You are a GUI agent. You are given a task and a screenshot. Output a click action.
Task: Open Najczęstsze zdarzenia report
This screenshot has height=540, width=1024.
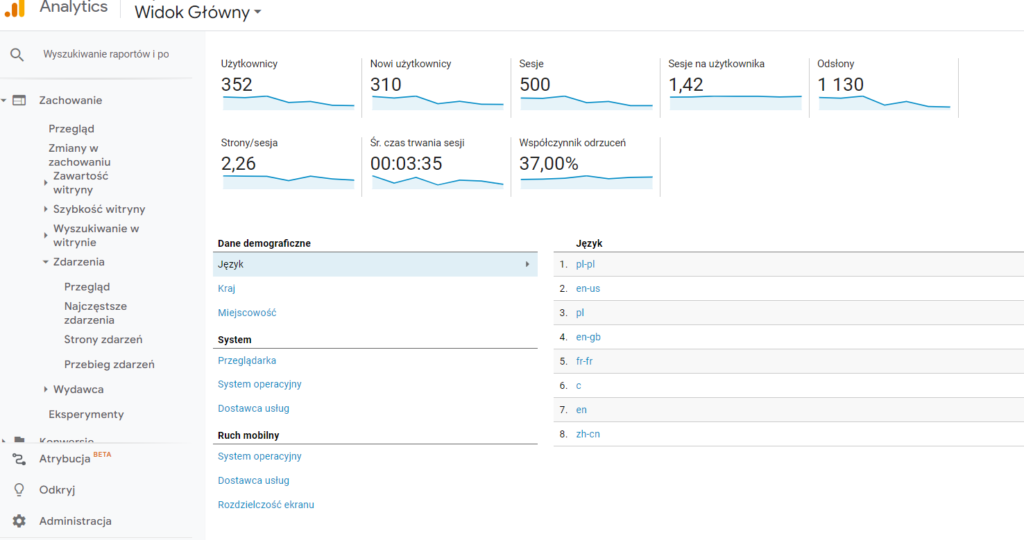95,313
